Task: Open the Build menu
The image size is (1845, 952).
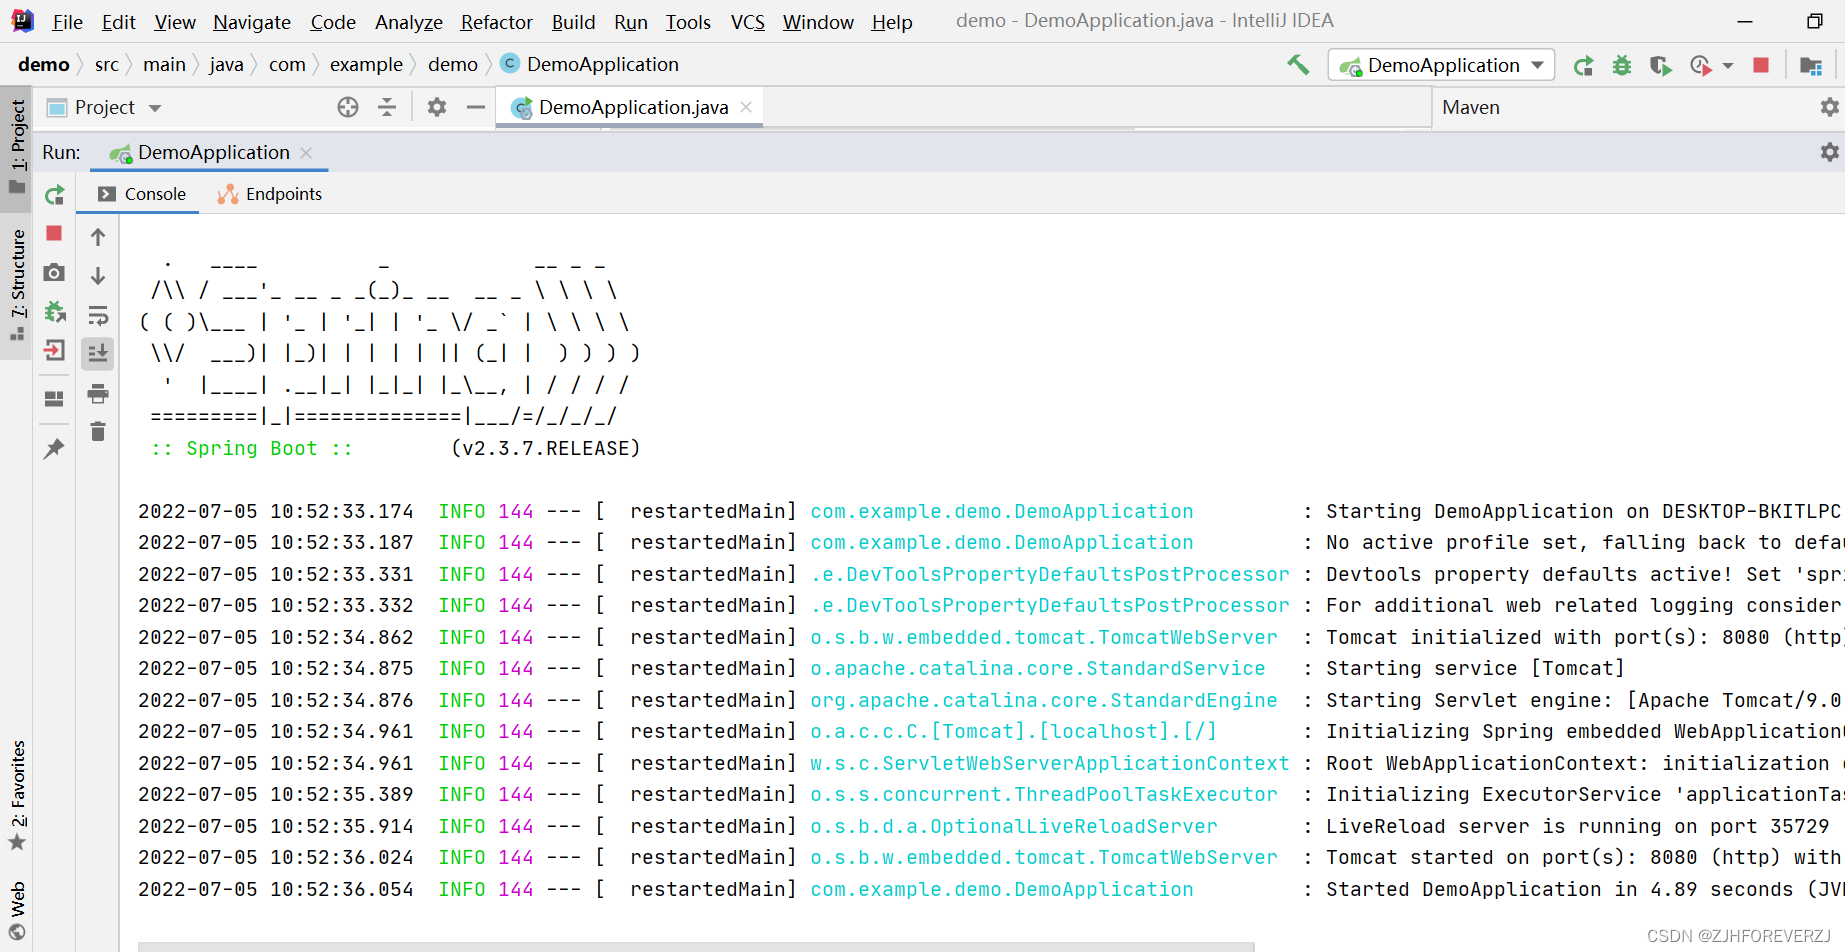Action: pos(573,22)
